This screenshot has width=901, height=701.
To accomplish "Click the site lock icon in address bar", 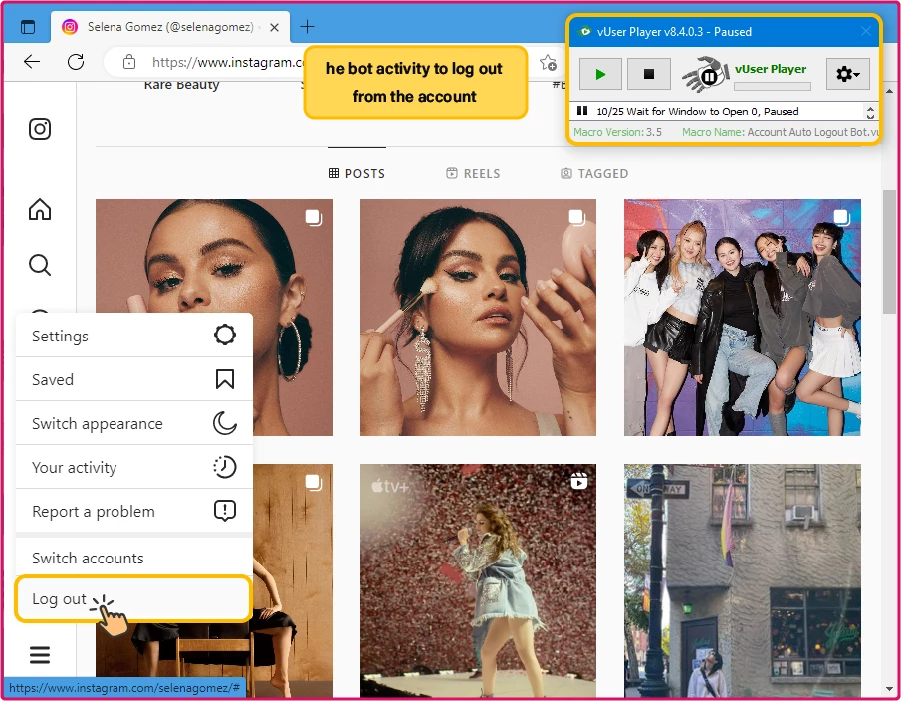I will tap(129, 62).
